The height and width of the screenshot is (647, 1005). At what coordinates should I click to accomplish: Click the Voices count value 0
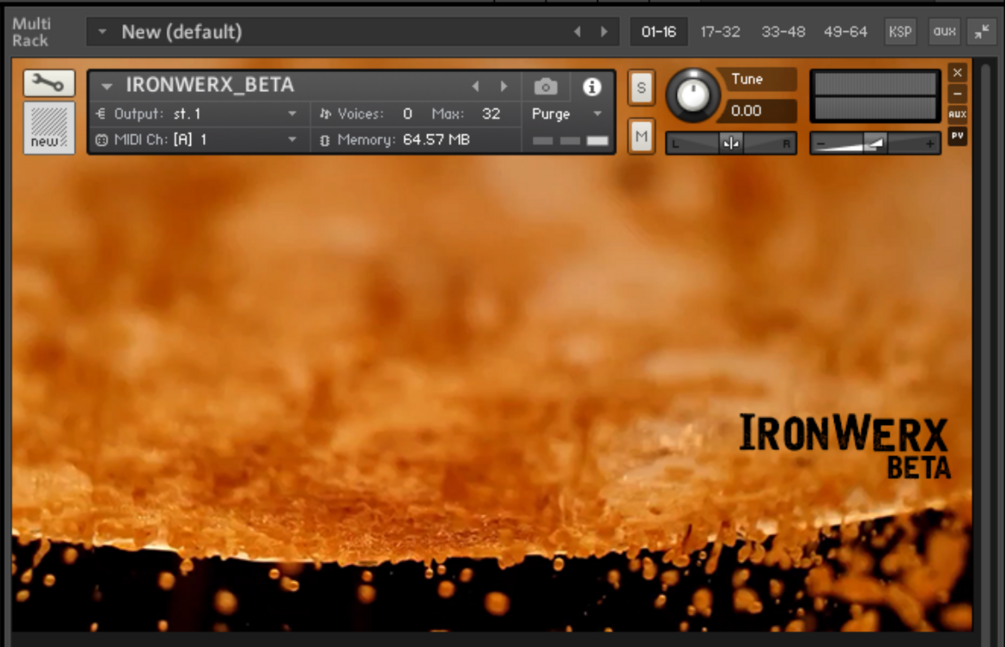coord(407,114)
